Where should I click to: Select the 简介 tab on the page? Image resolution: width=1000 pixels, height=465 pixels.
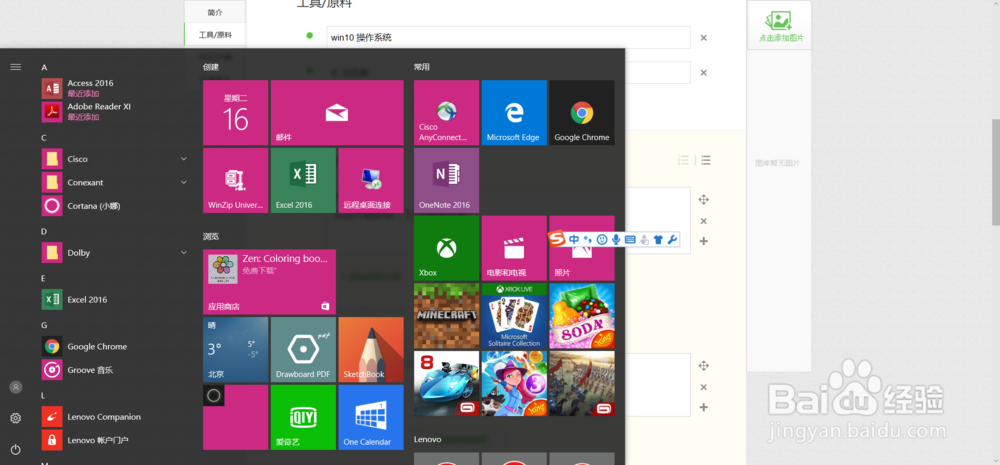(x=215, y=12)
